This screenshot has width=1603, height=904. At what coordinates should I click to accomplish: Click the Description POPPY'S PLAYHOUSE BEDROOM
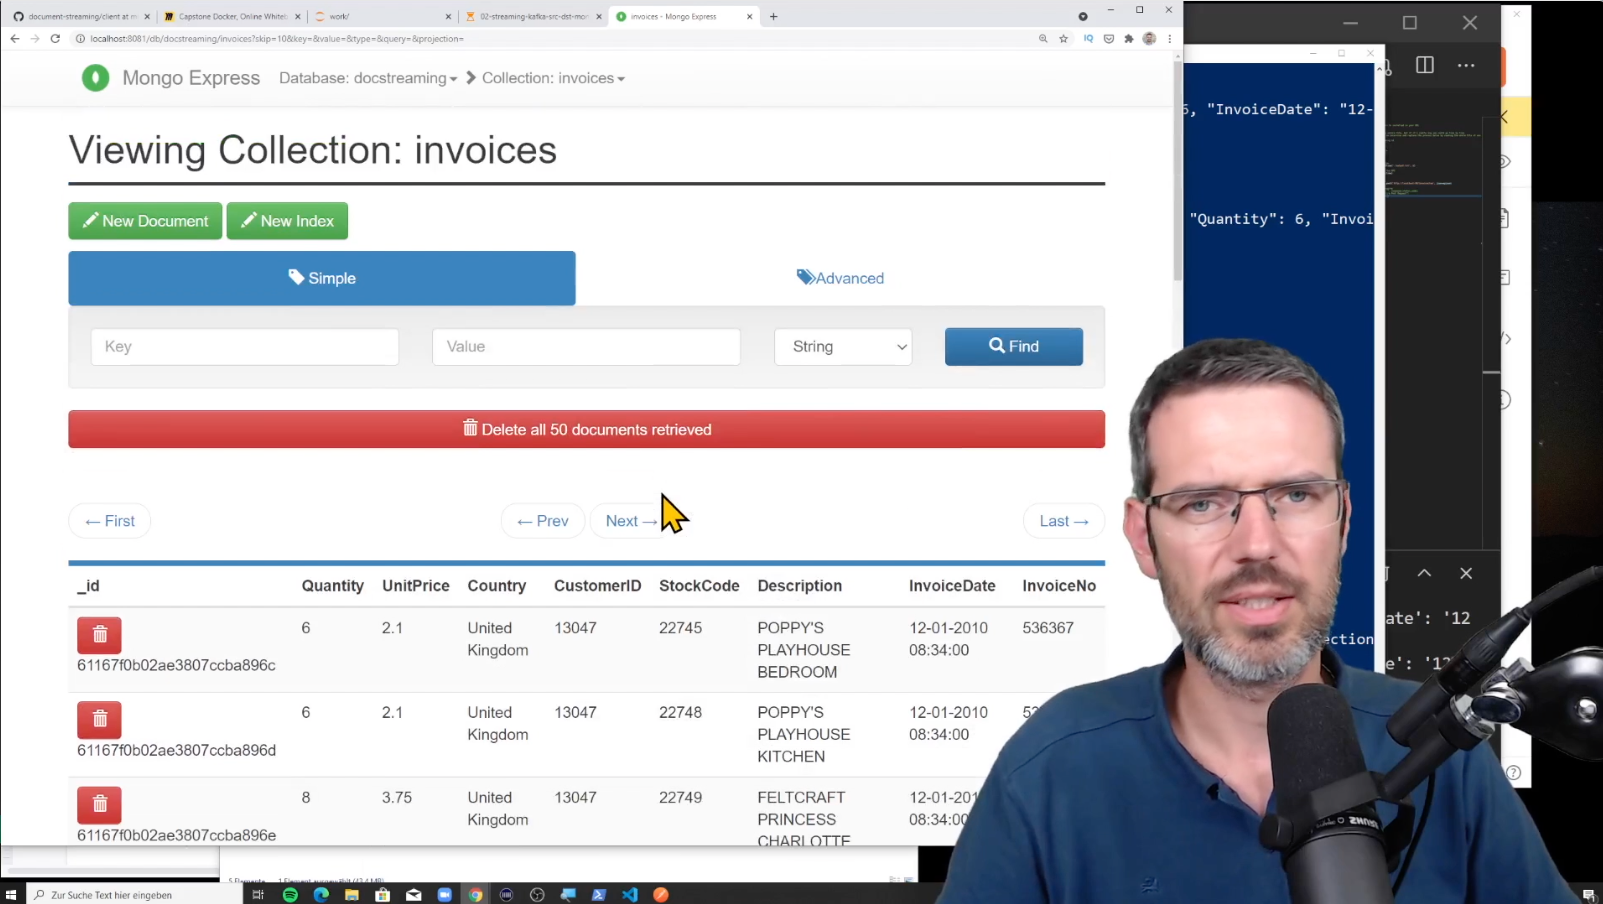click(x=804, y=650)
